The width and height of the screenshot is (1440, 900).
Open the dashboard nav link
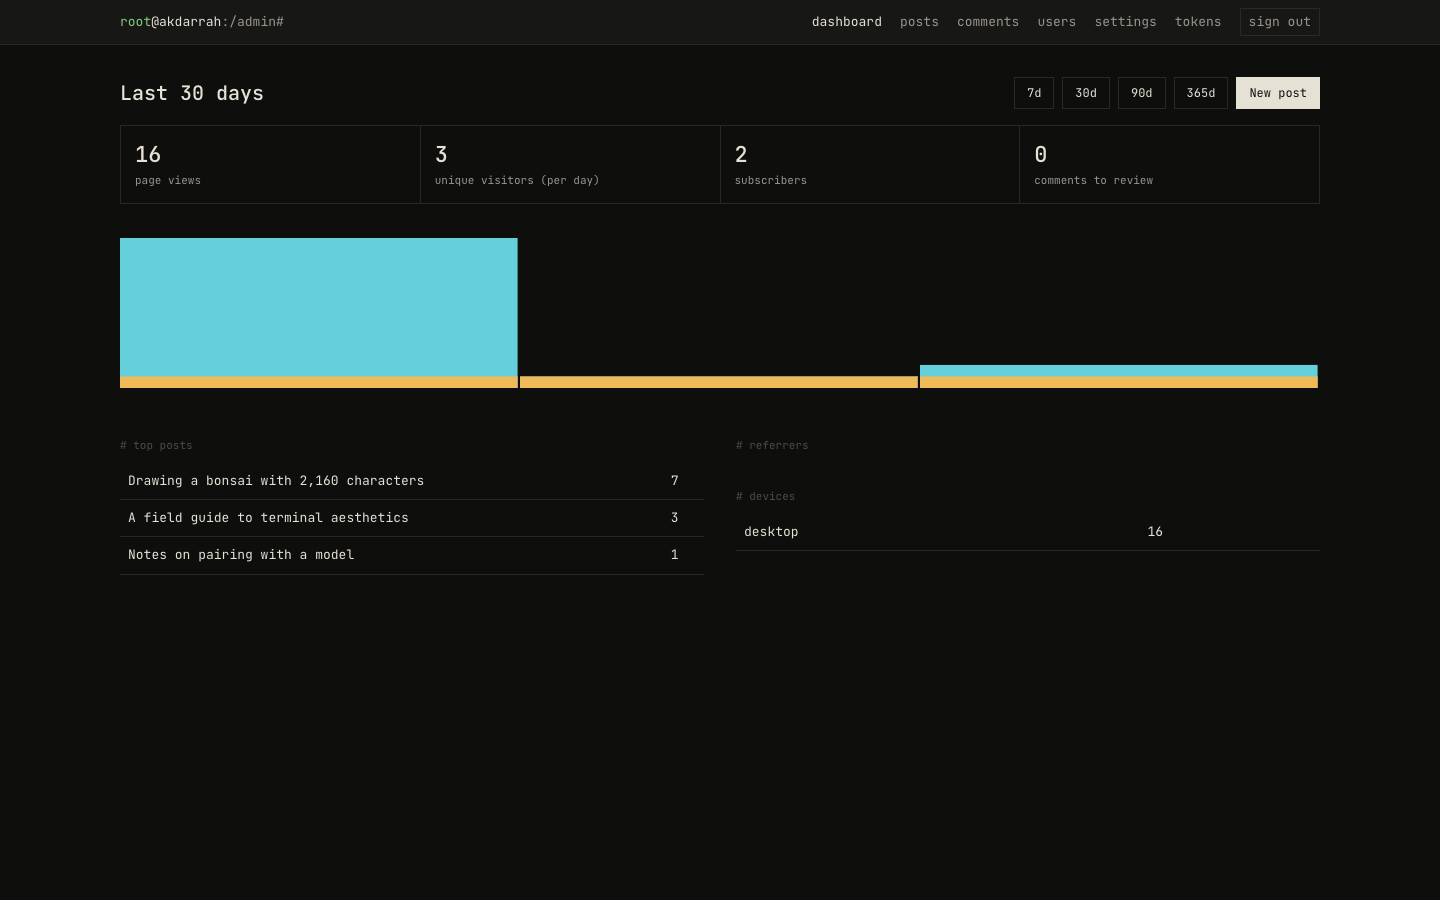tap(846, 22)
